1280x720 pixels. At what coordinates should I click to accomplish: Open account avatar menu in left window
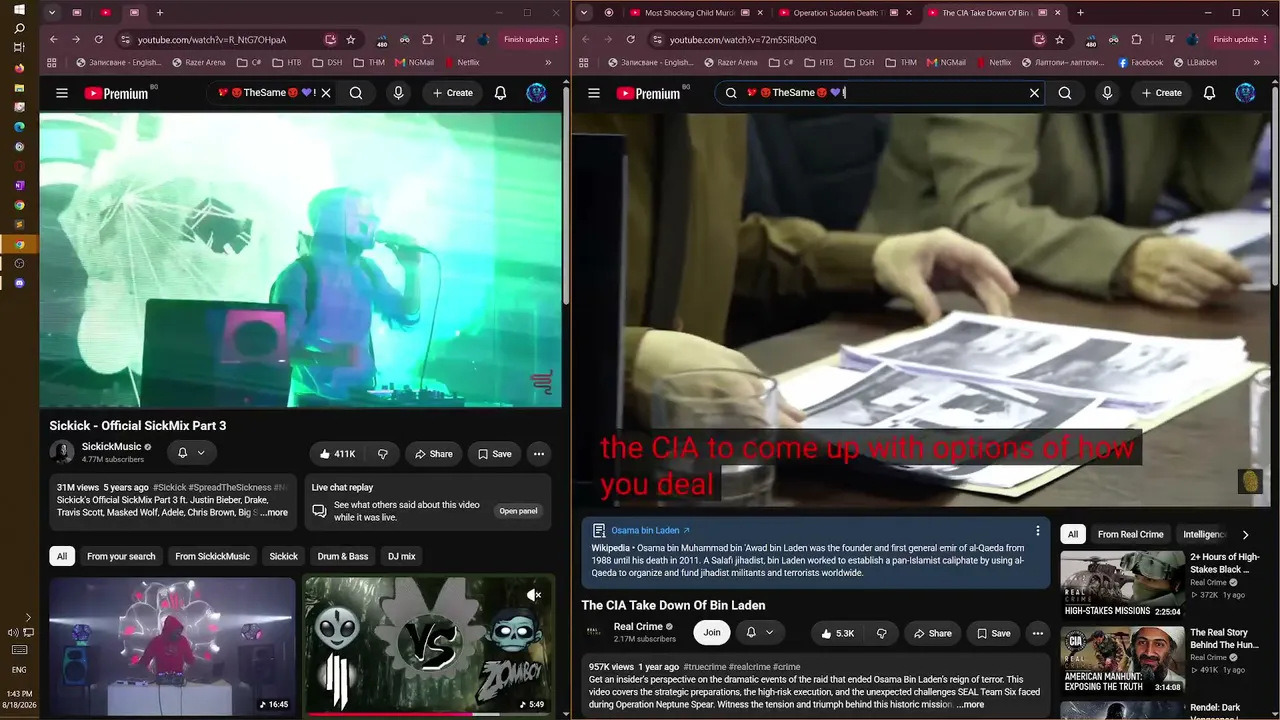coord(537,93)
